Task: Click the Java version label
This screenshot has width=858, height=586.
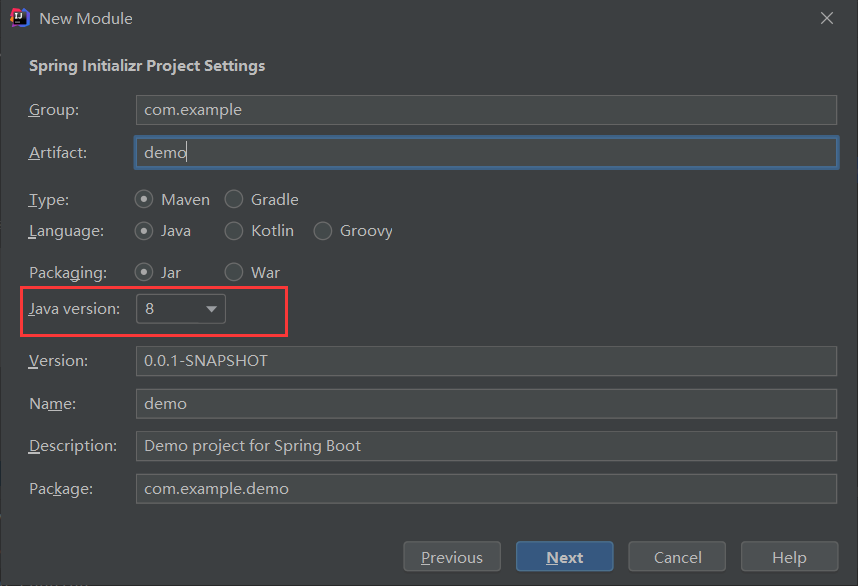Action: coord(74,309)
